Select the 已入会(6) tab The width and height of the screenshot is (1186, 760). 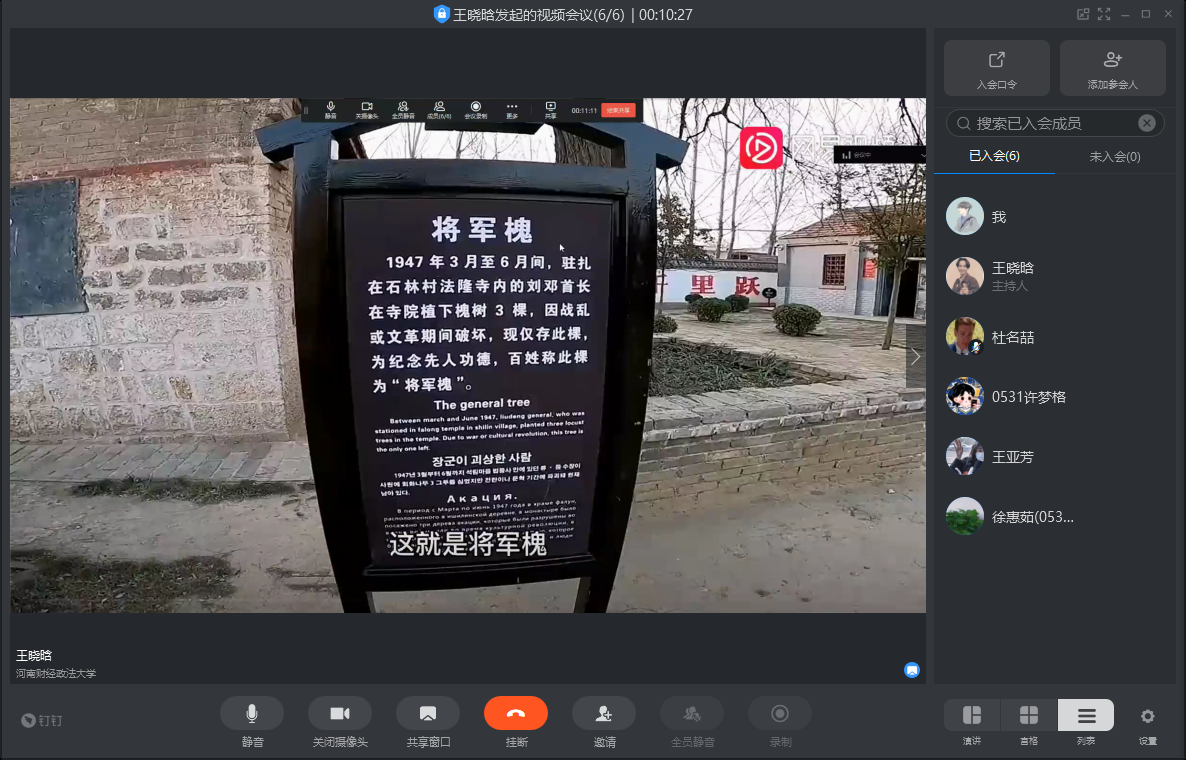click(994, 156)
